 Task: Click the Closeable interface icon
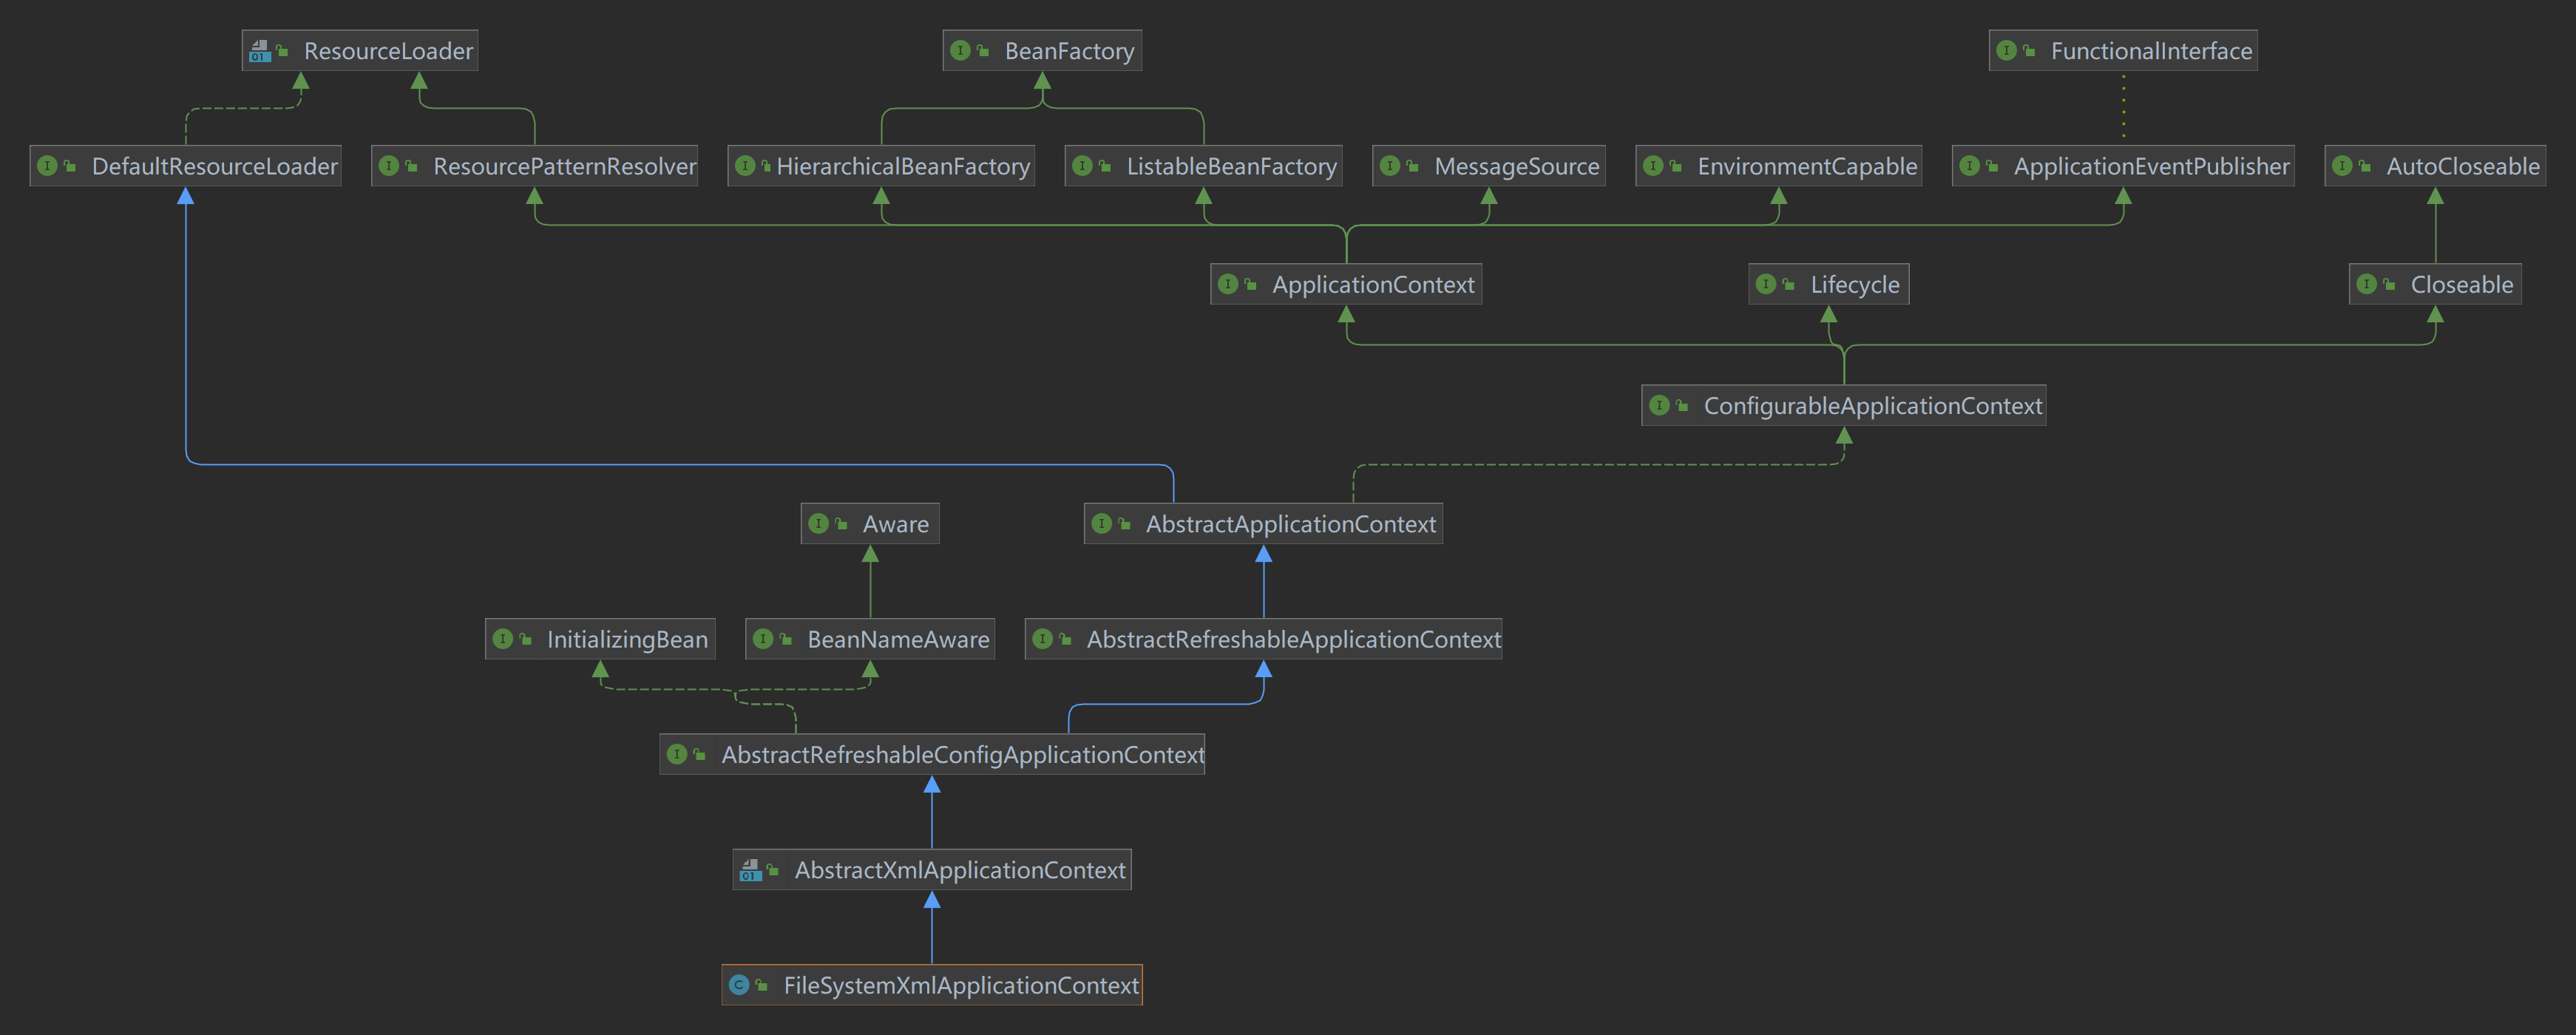point(2366,284)
